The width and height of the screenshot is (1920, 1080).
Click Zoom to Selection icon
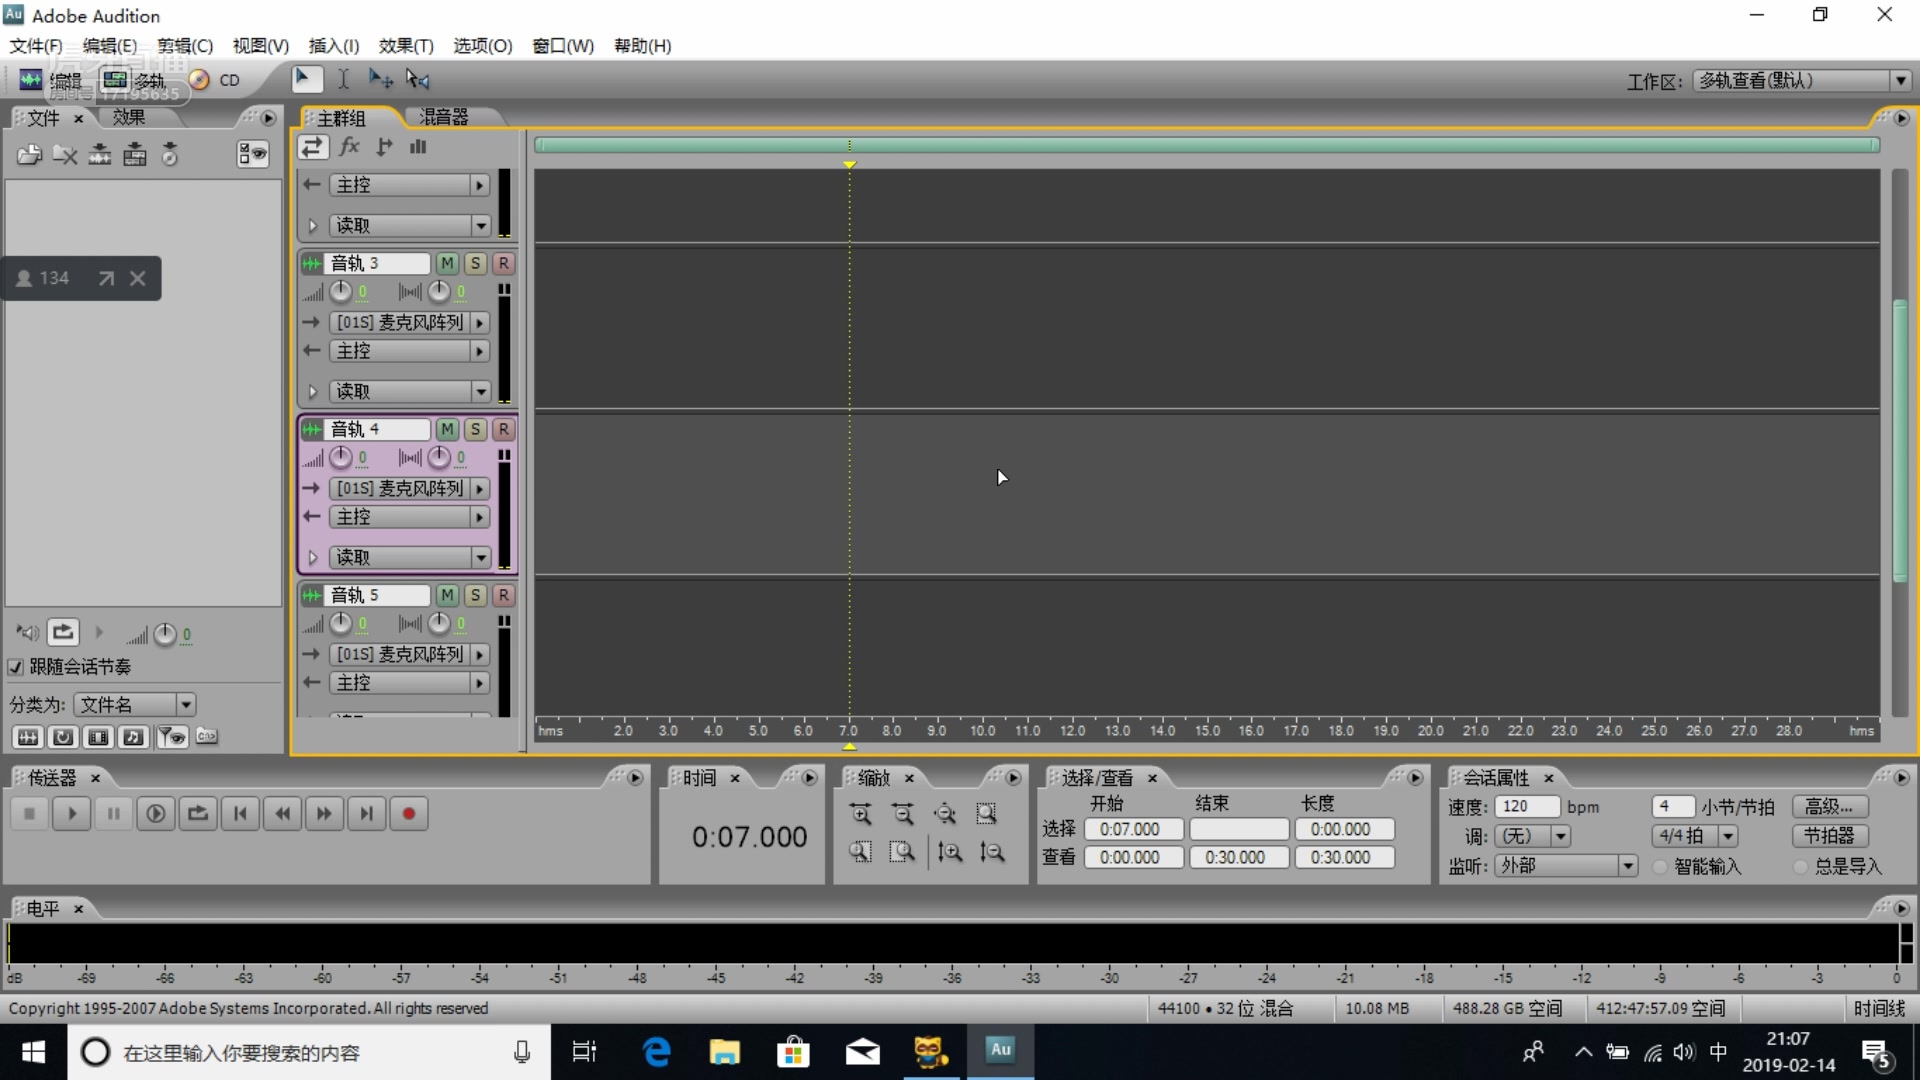coord(987,814)
